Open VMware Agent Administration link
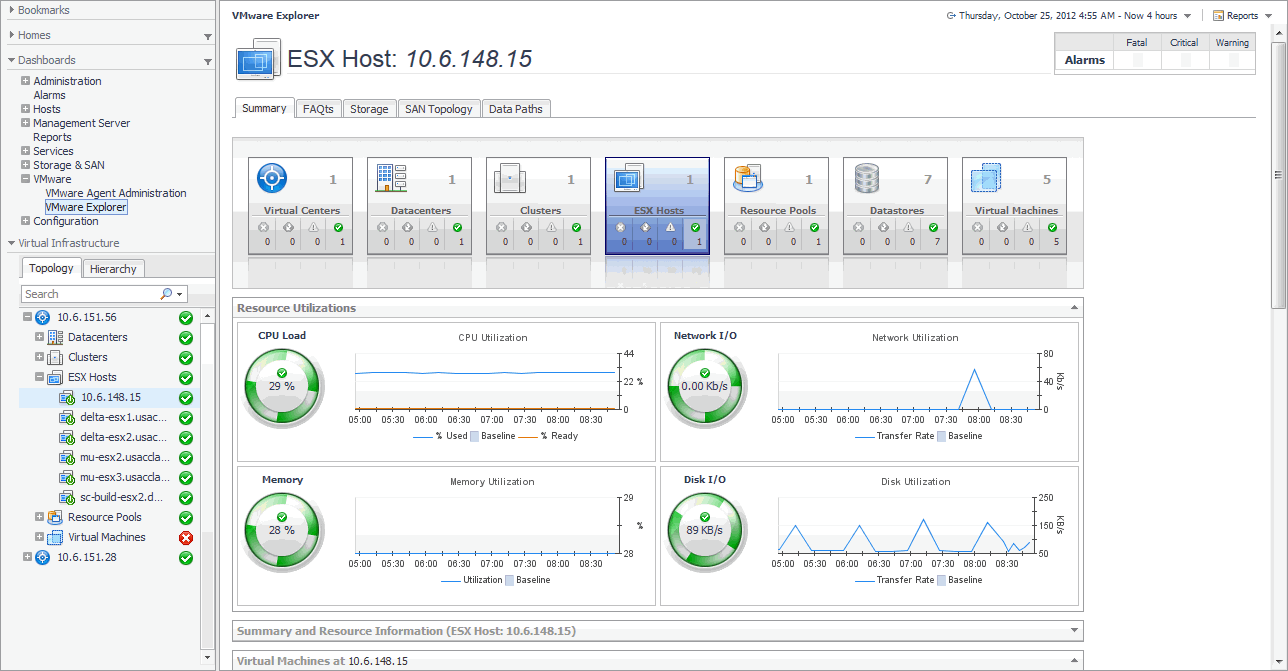 [116, 193]
